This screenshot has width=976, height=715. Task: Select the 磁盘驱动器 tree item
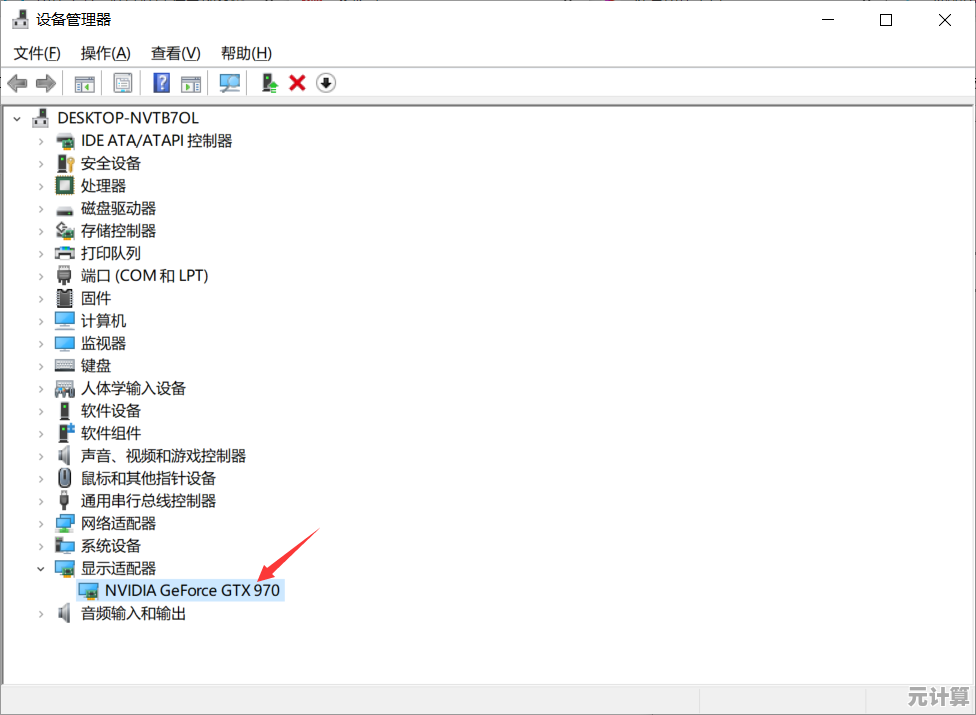(x=118, y=208)
